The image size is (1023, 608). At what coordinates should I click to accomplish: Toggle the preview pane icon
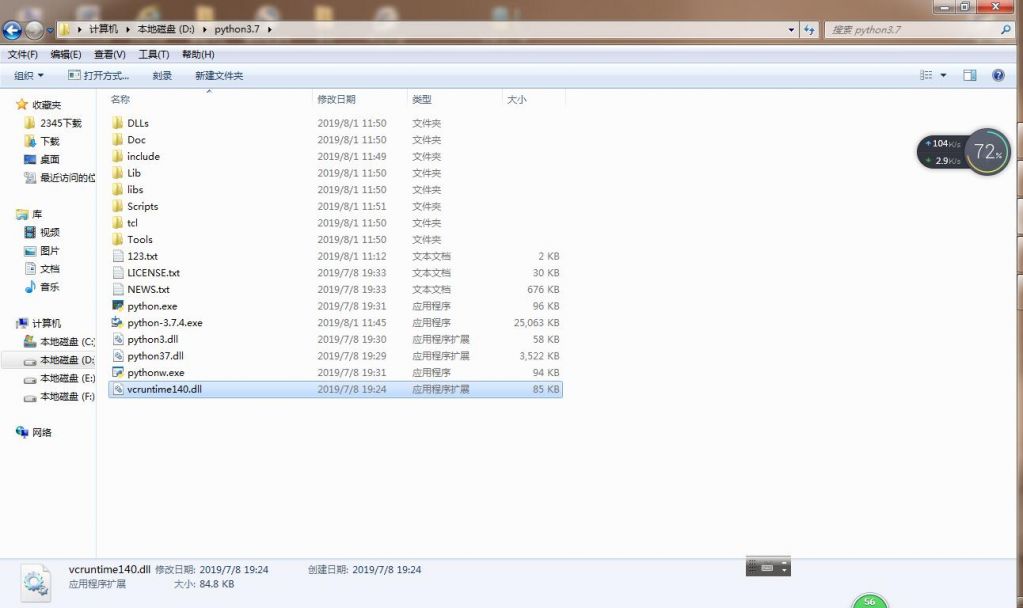[969, 75]
